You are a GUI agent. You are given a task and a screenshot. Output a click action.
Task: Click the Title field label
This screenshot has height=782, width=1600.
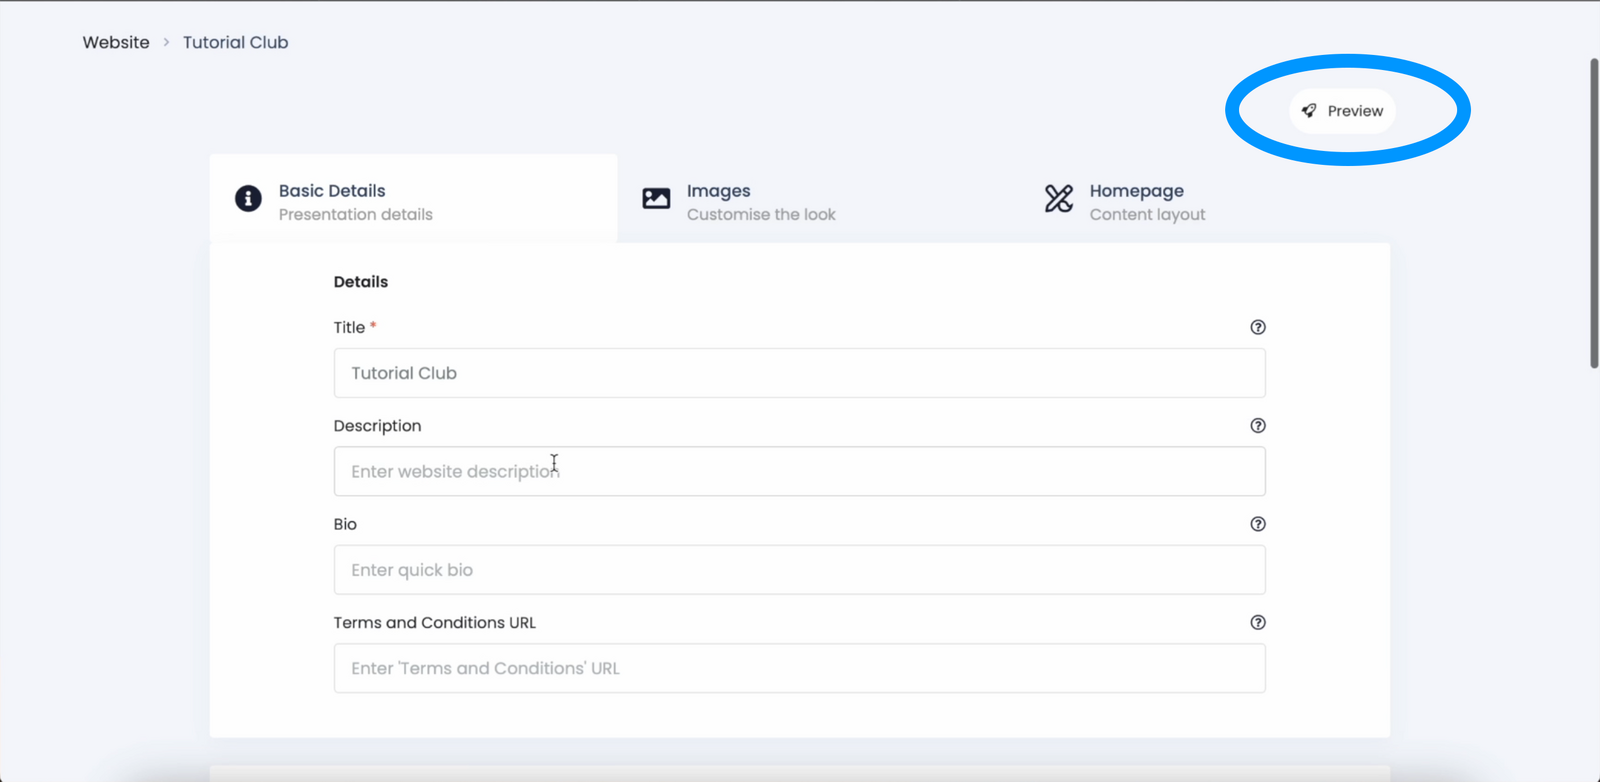pos(349,327)
